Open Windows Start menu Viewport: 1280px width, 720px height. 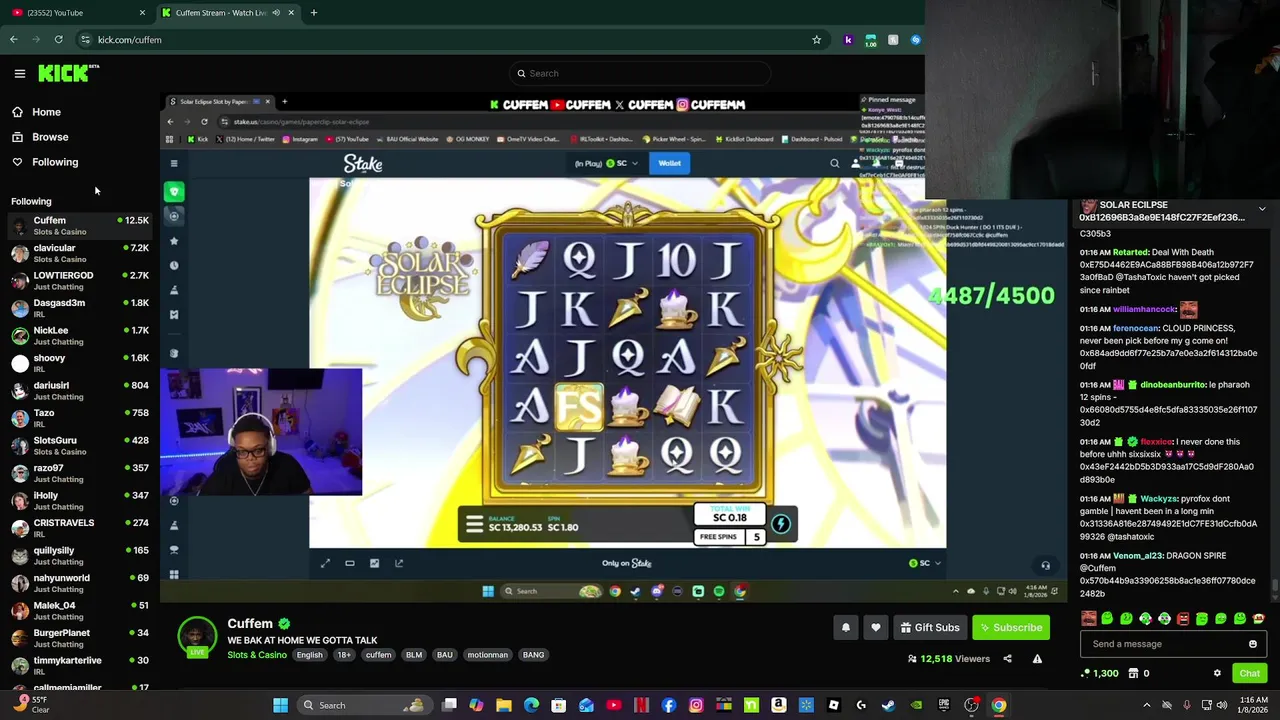pos(281,705)
